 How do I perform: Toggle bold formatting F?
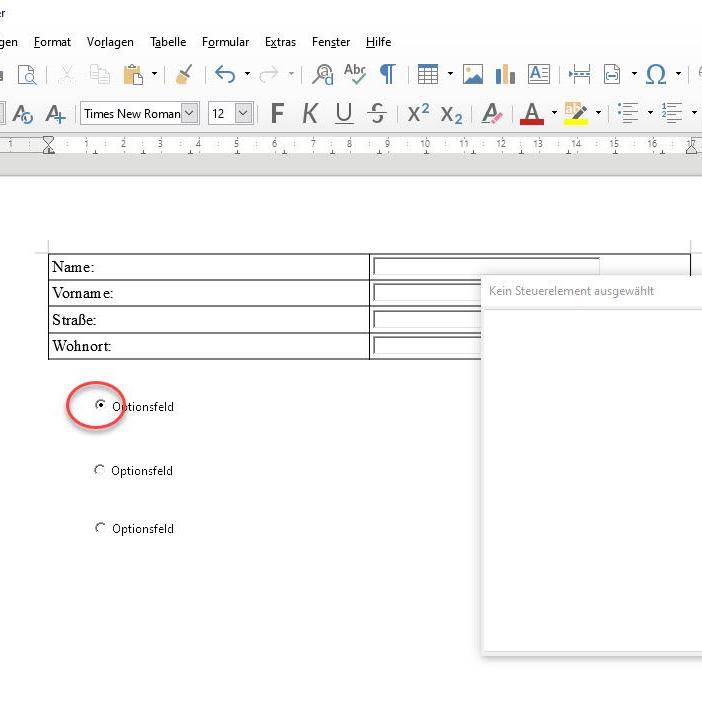(x=278, y=113)
